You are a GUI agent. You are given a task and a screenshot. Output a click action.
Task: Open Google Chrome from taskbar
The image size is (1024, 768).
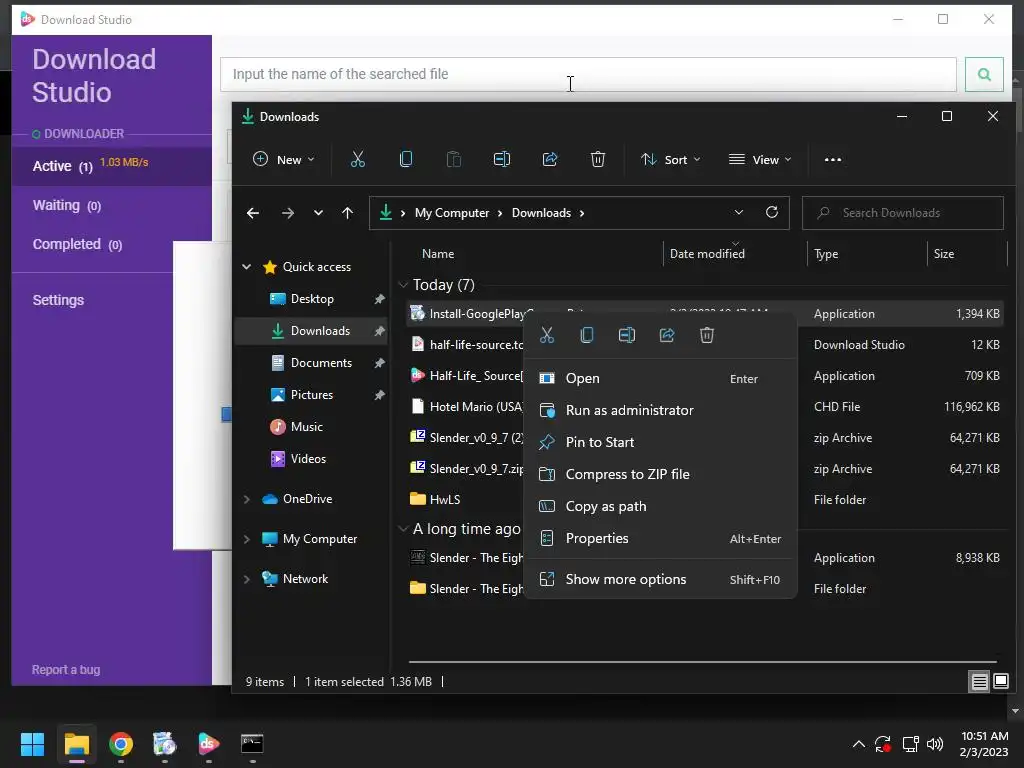pyautogui.click(x=121, y=744)
